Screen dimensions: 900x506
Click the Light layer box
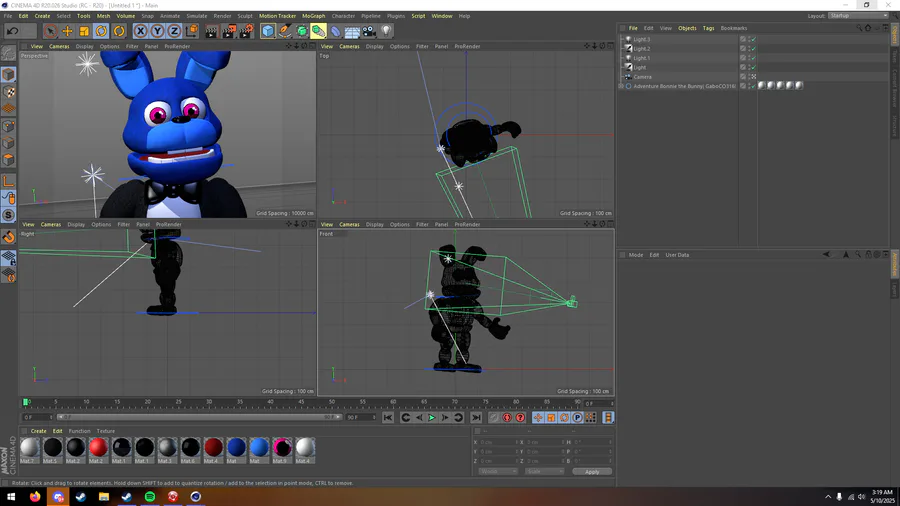point(743,67)
